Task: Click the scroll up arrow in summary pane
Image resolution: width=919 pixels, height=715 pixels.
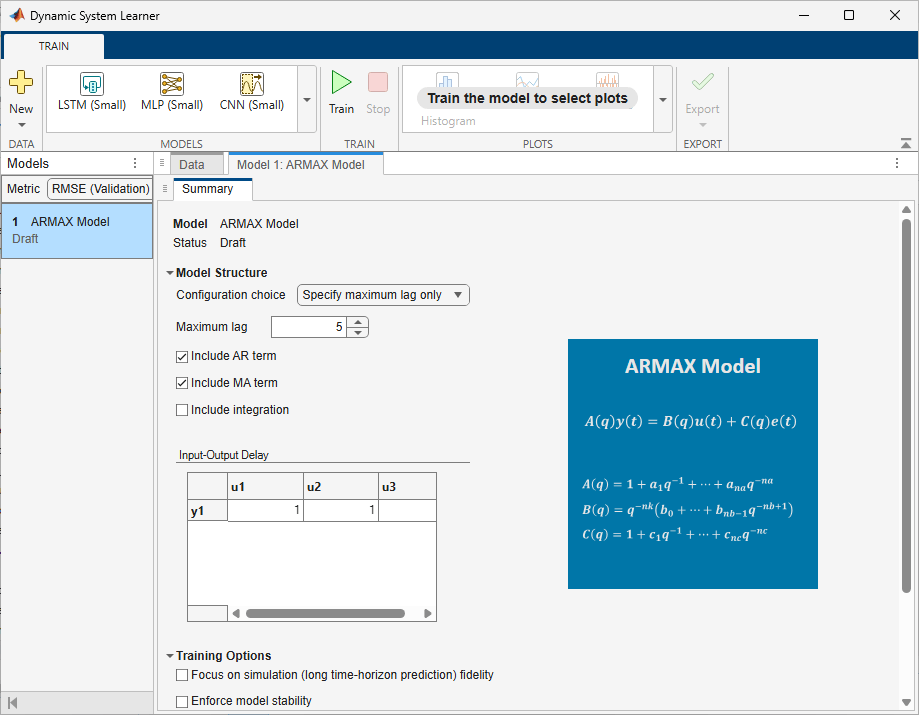Action: (906, 210)
